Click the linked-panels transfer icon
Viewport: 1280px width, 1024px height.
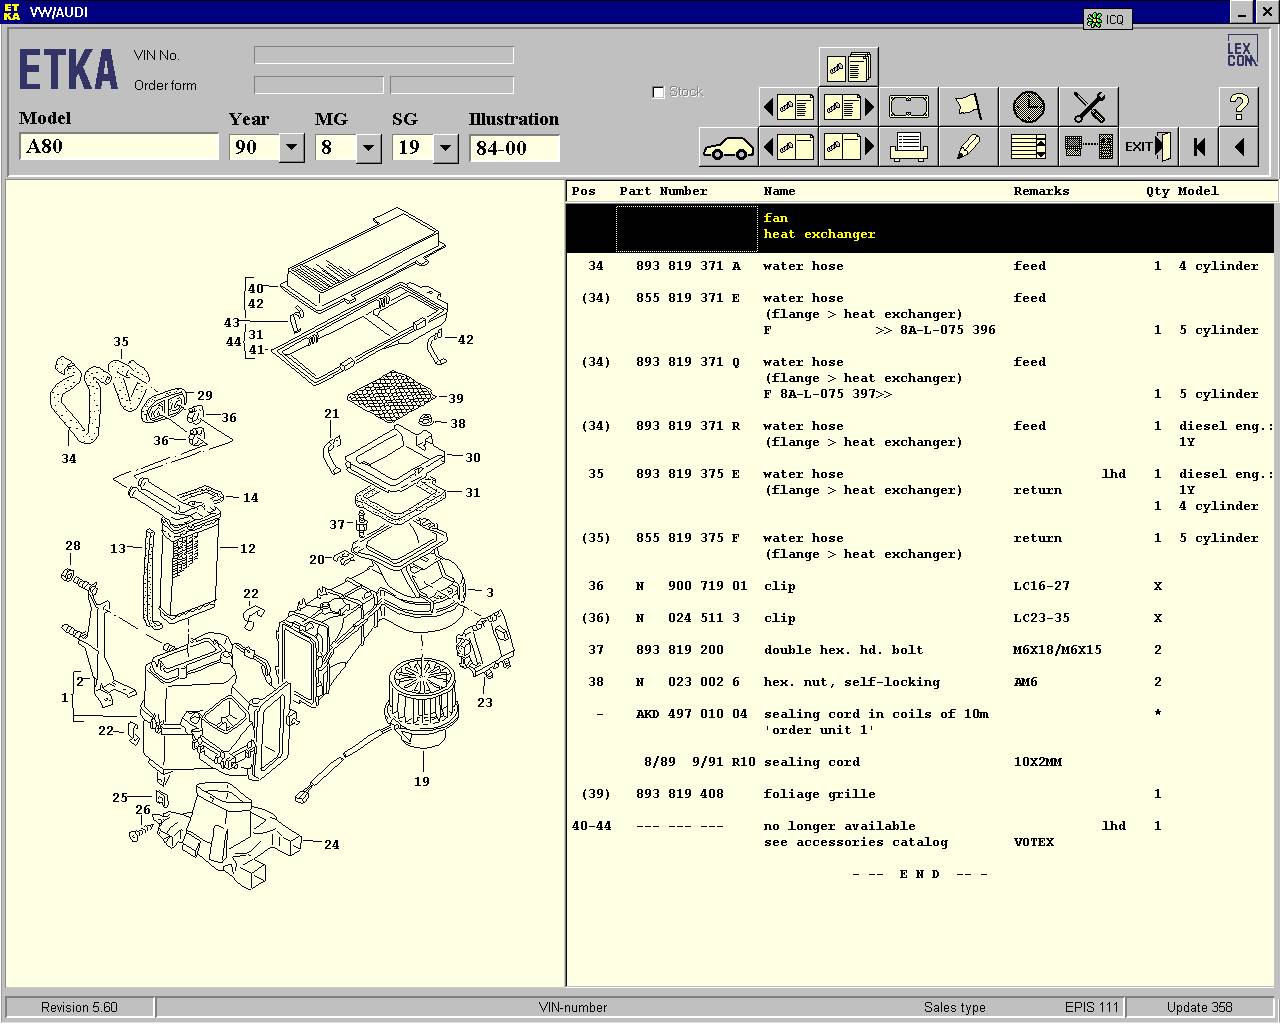click(x=1088, y=147)
